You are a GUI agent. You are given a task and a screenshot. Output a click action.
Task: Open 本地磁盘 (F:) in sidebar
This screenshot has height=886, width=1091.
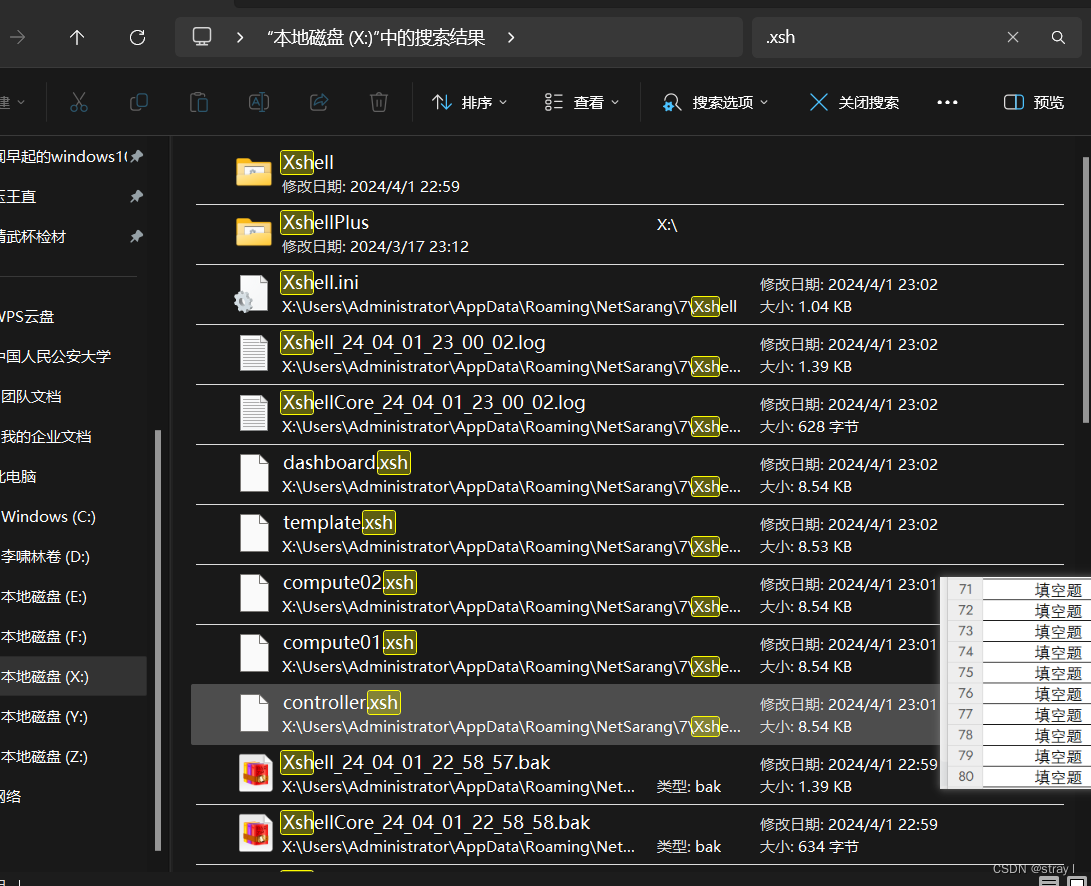point(44,637)
